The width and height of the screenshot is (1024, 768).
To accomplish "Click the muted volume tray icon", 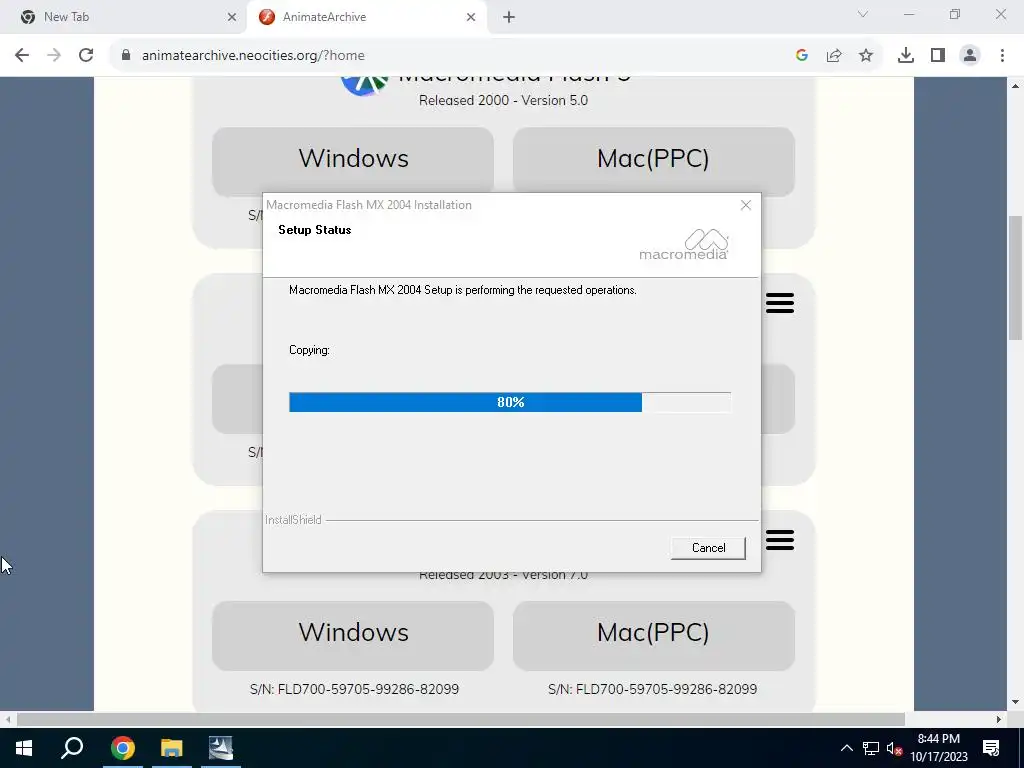I will [894, 748].
